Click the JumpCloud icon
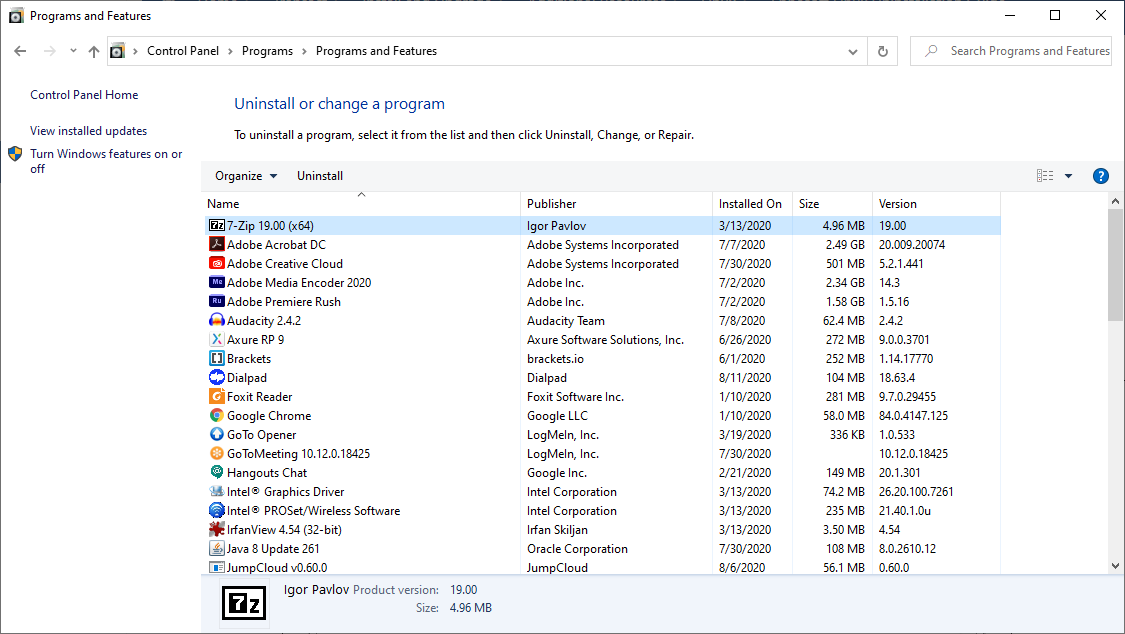 pyautogui.click(x=217, y=567)
